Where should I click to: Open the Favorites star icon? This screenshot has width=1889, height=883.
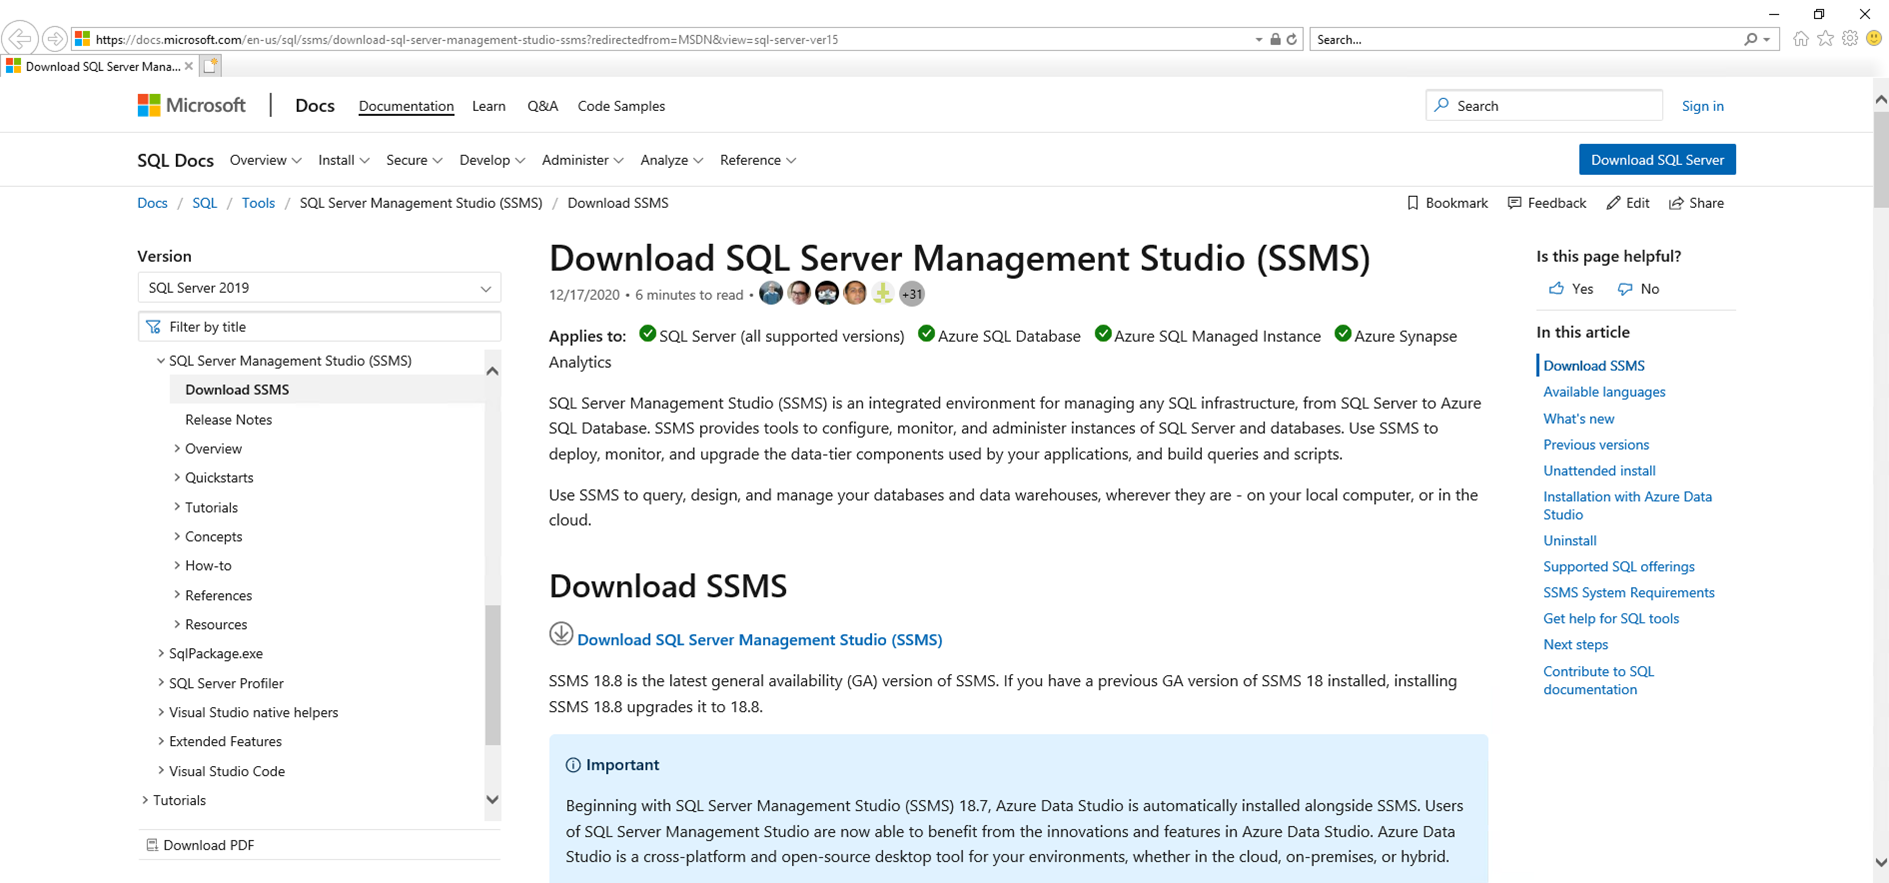(1826, 39)
